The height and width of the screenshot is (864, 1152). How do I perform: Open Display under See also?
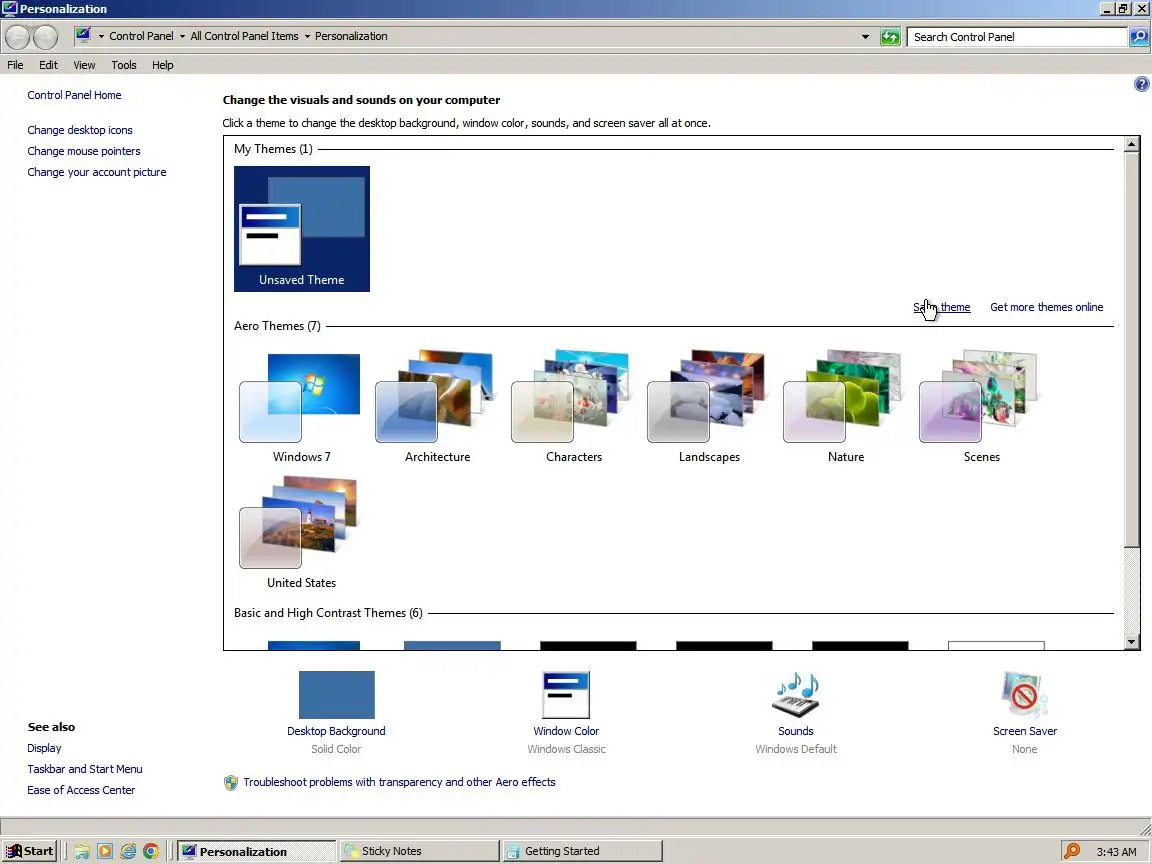point(44,748)
